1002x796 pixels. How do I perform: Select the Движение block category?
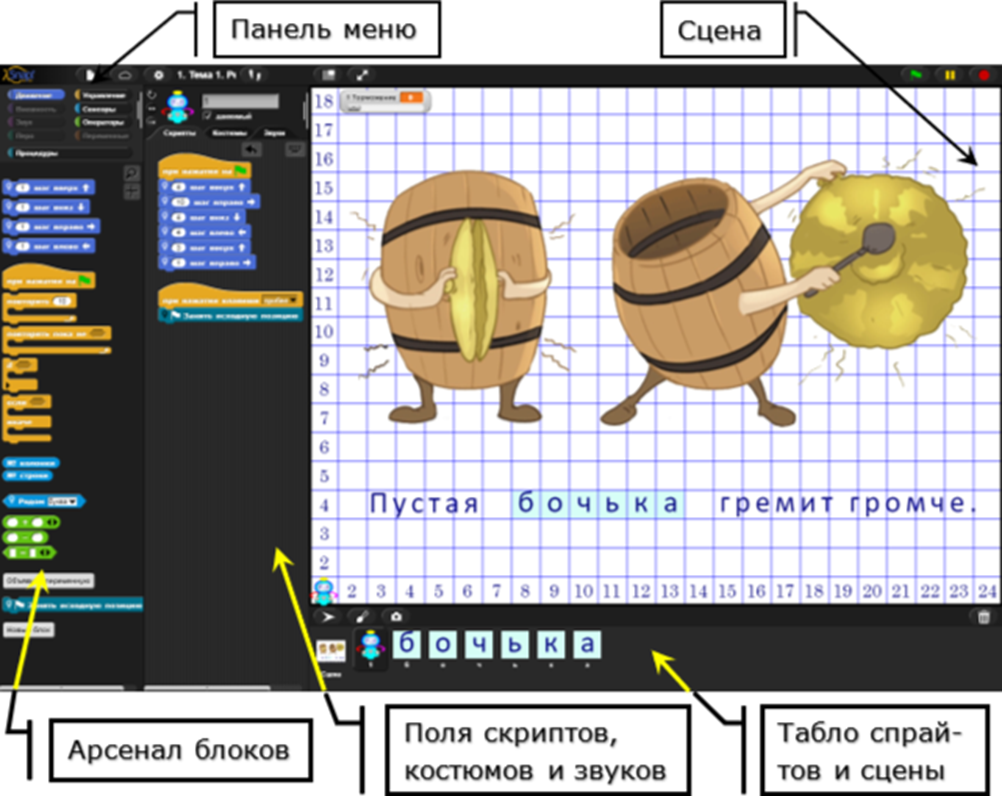tap(36, 95)
